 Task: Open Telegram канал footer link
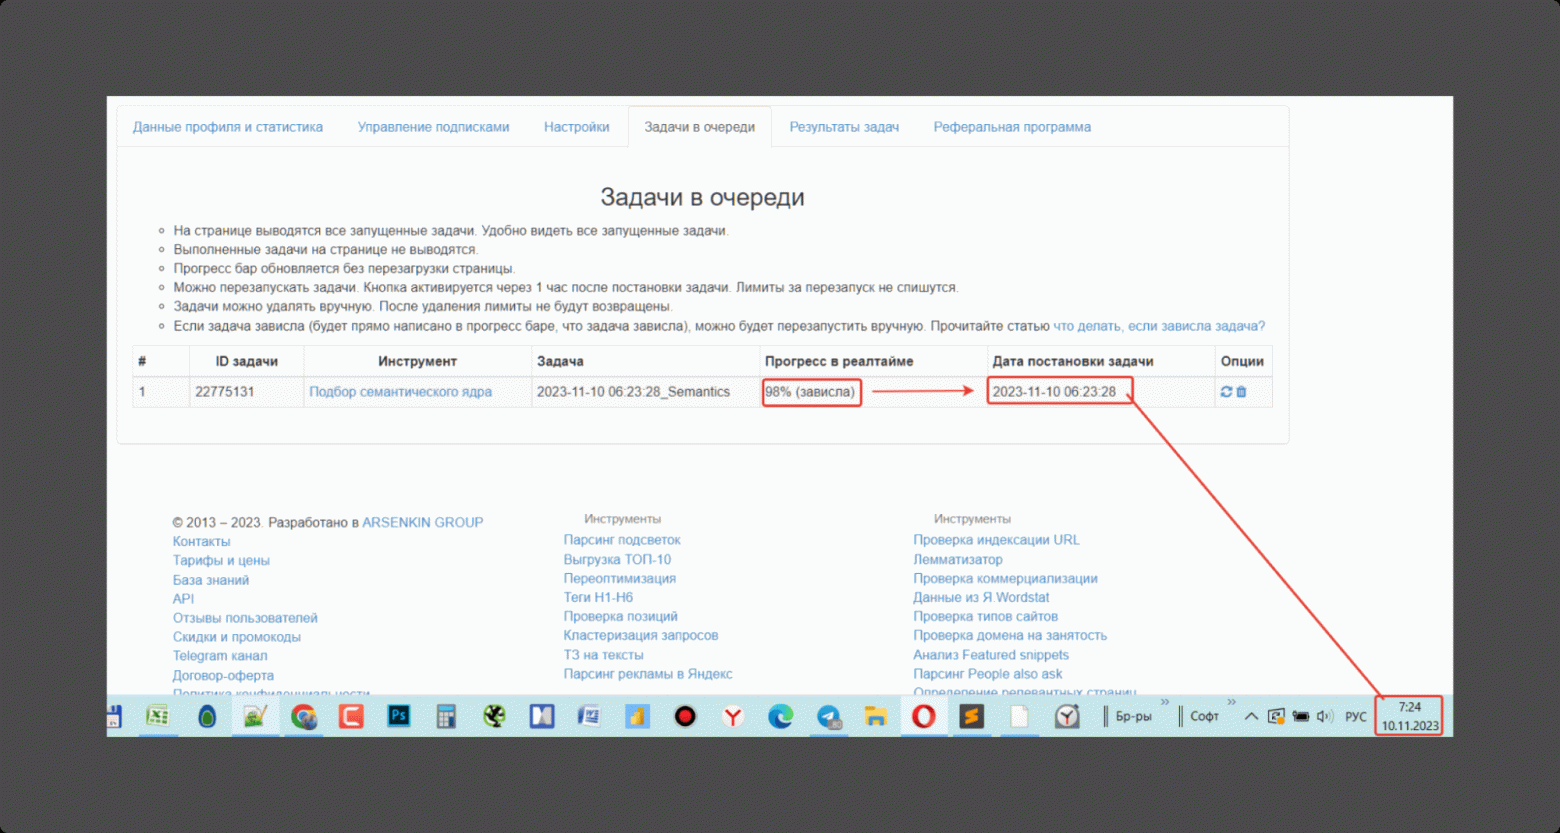[220, 656]
